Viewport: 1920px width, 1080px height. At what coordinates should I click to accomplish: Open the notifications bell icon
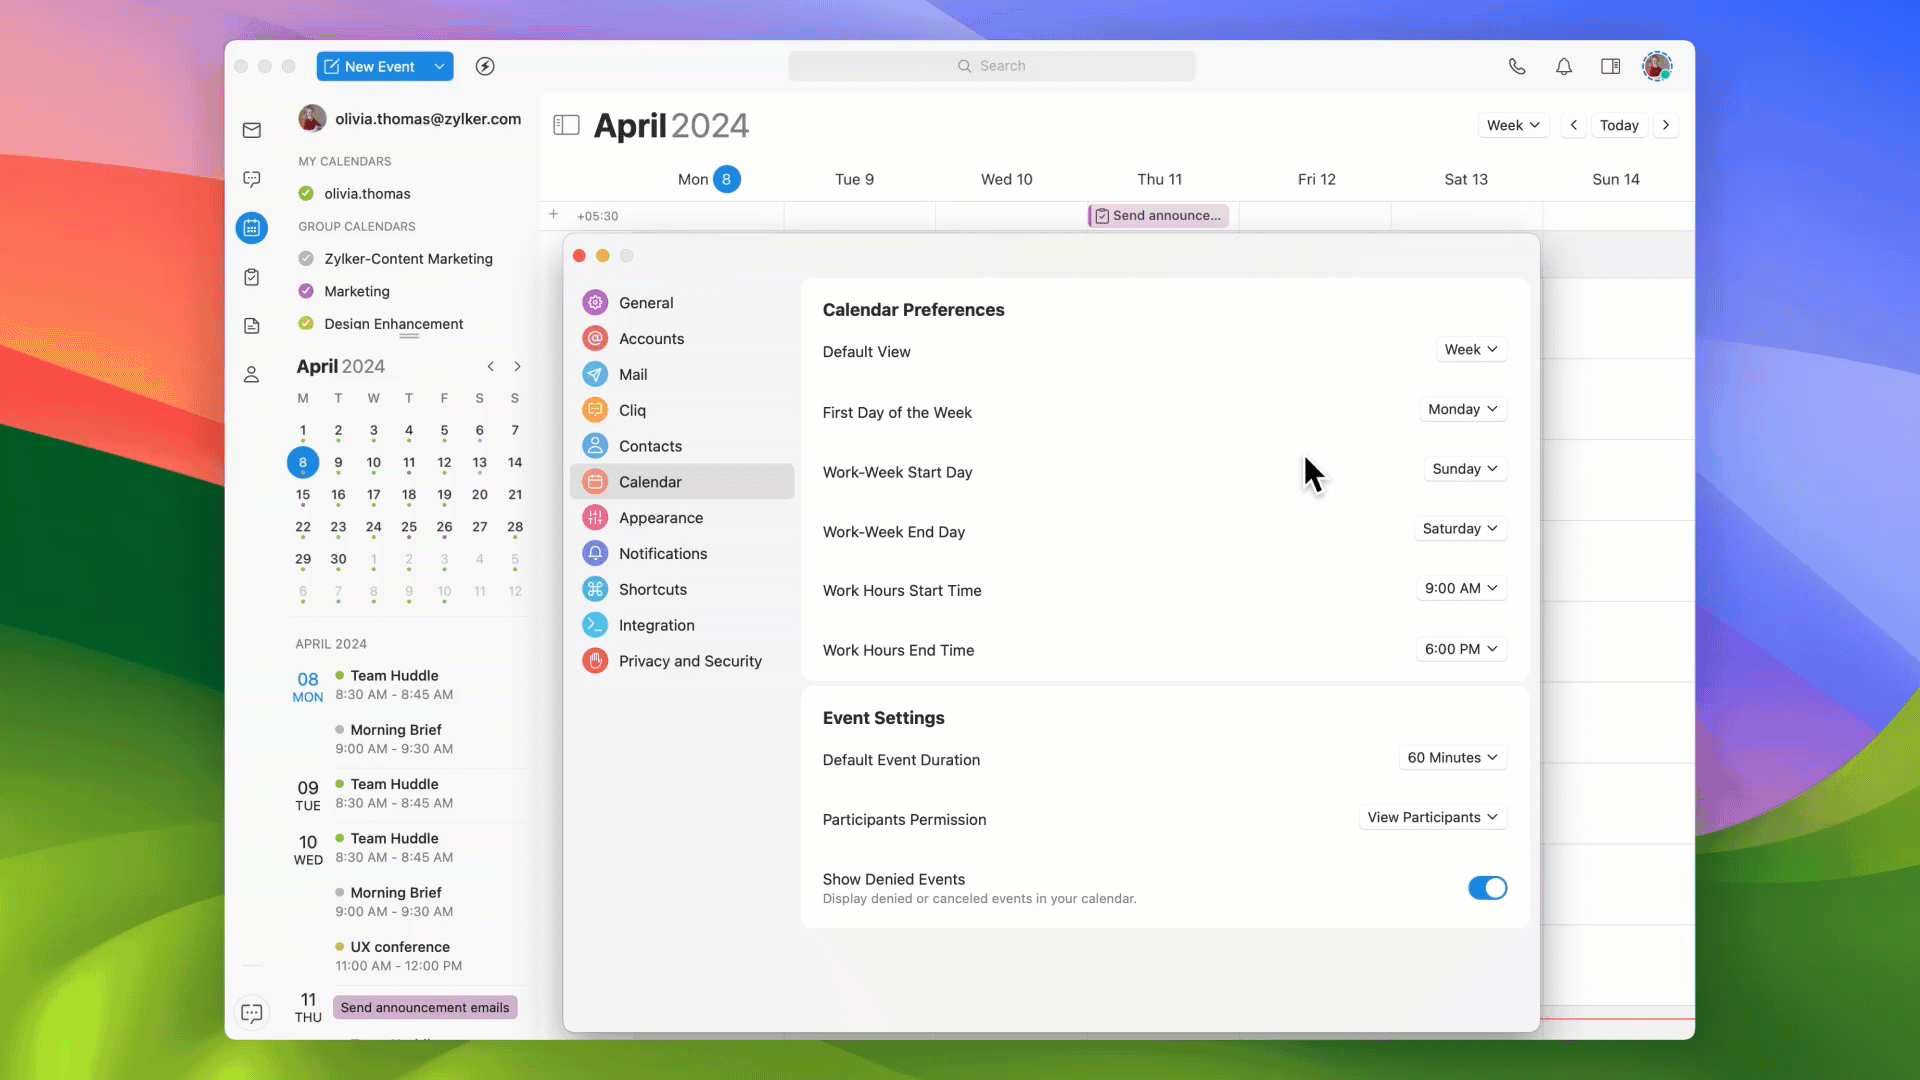tap(1564, 66)
